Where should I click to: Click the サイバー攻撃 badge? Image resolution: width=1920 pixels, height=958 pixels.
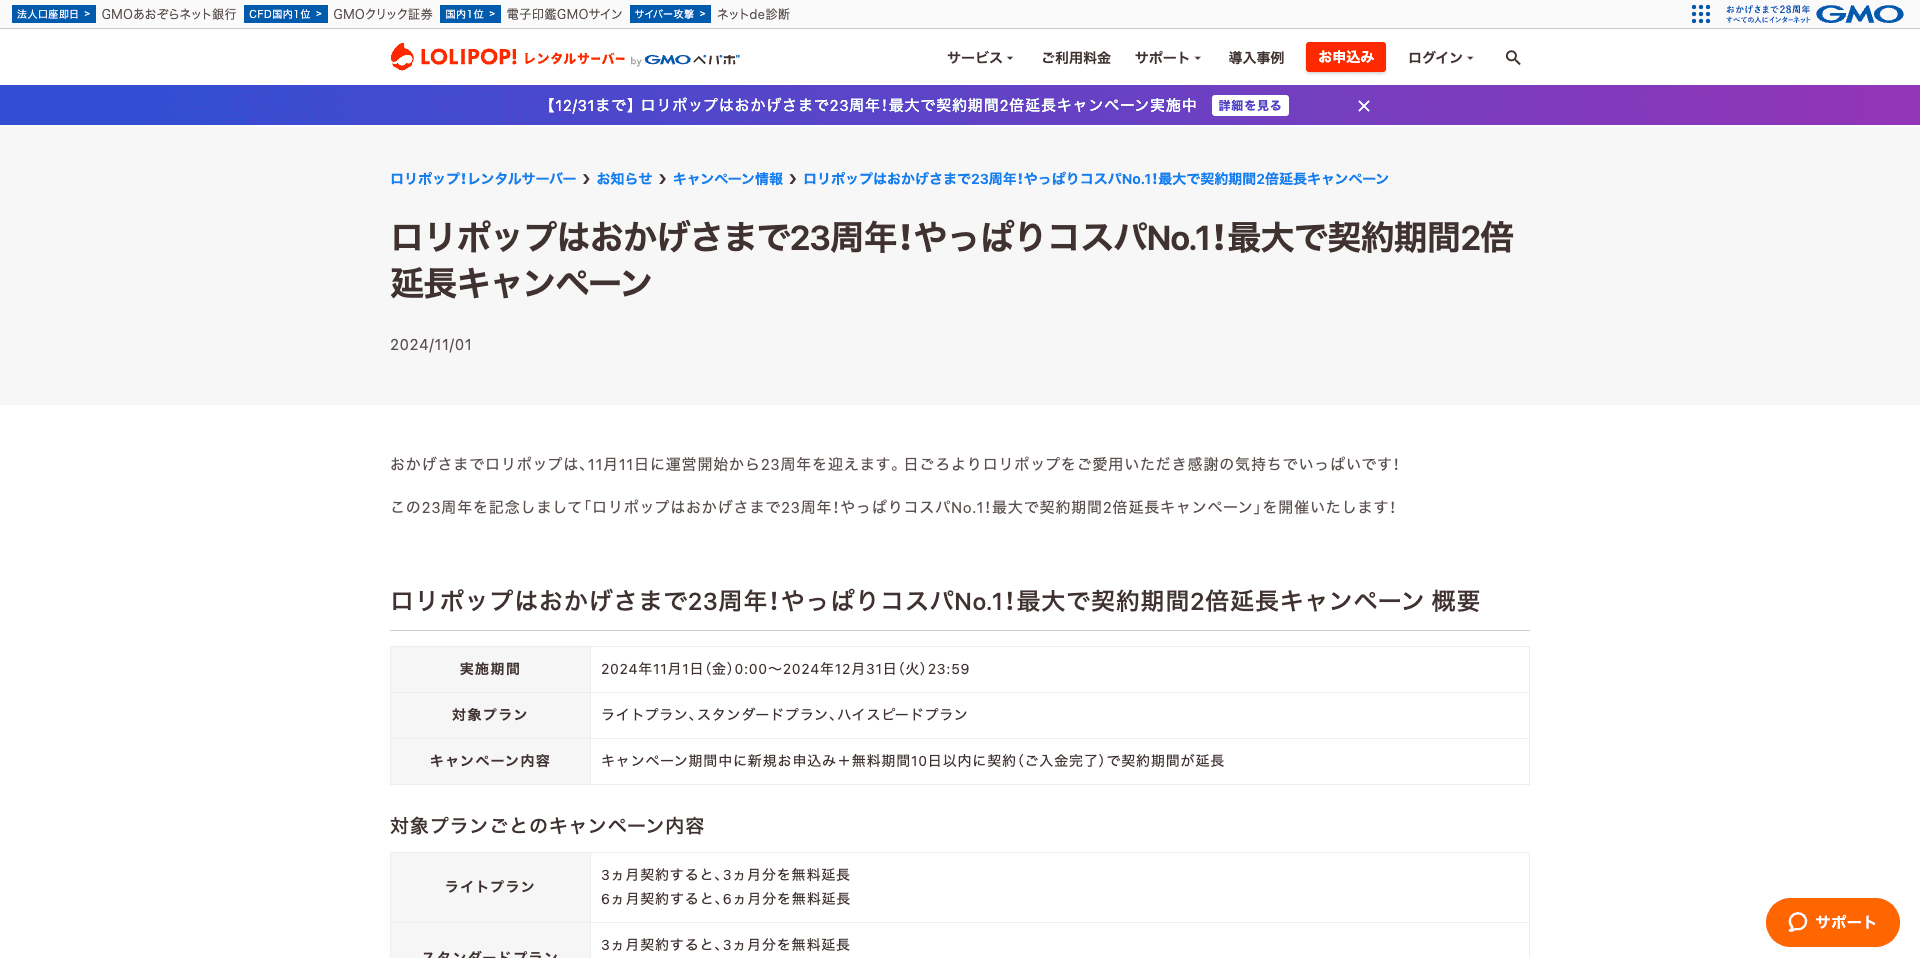670,14
